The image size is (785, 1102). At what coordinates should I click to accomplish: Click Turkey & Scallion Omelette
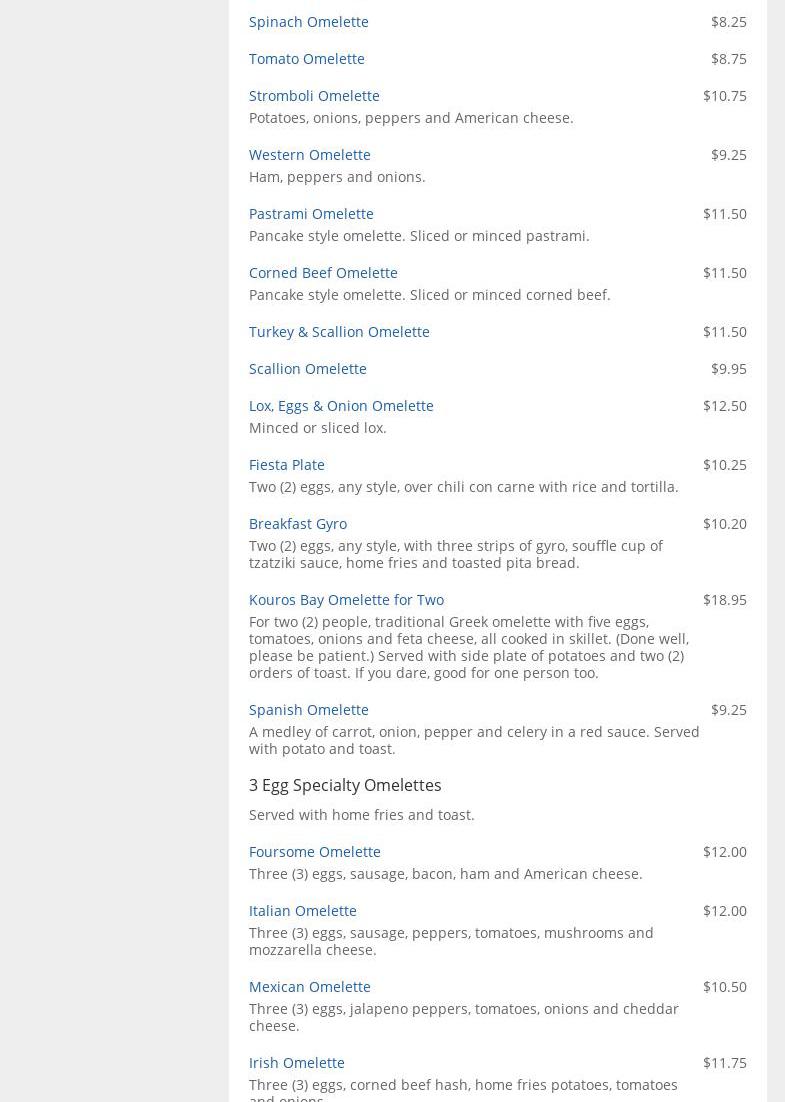coord(339,331)
